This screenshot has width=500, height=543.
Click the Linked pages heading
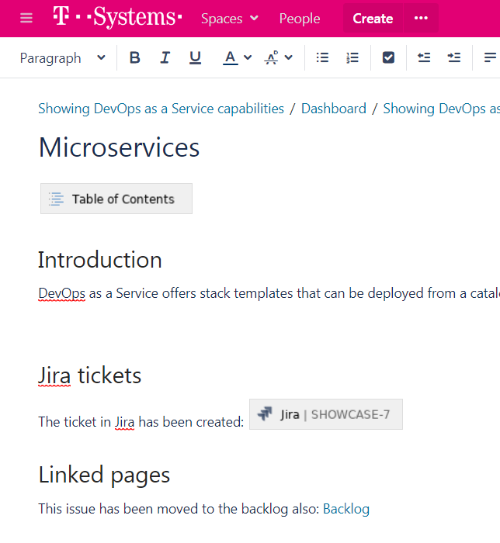(104, 474)
